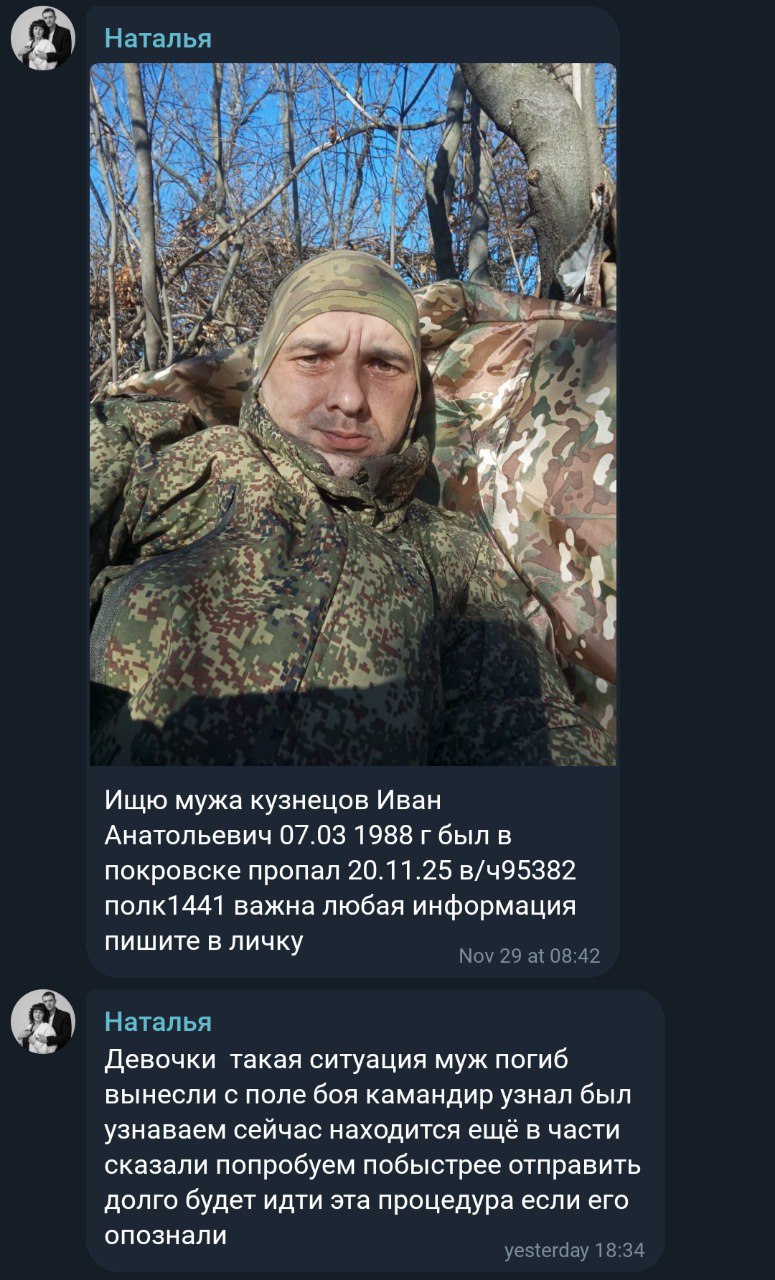Open Наталья's avatar beside the photo message
Image resolution: width=775 pixels, height=1280 pixels.
[42, 38]
